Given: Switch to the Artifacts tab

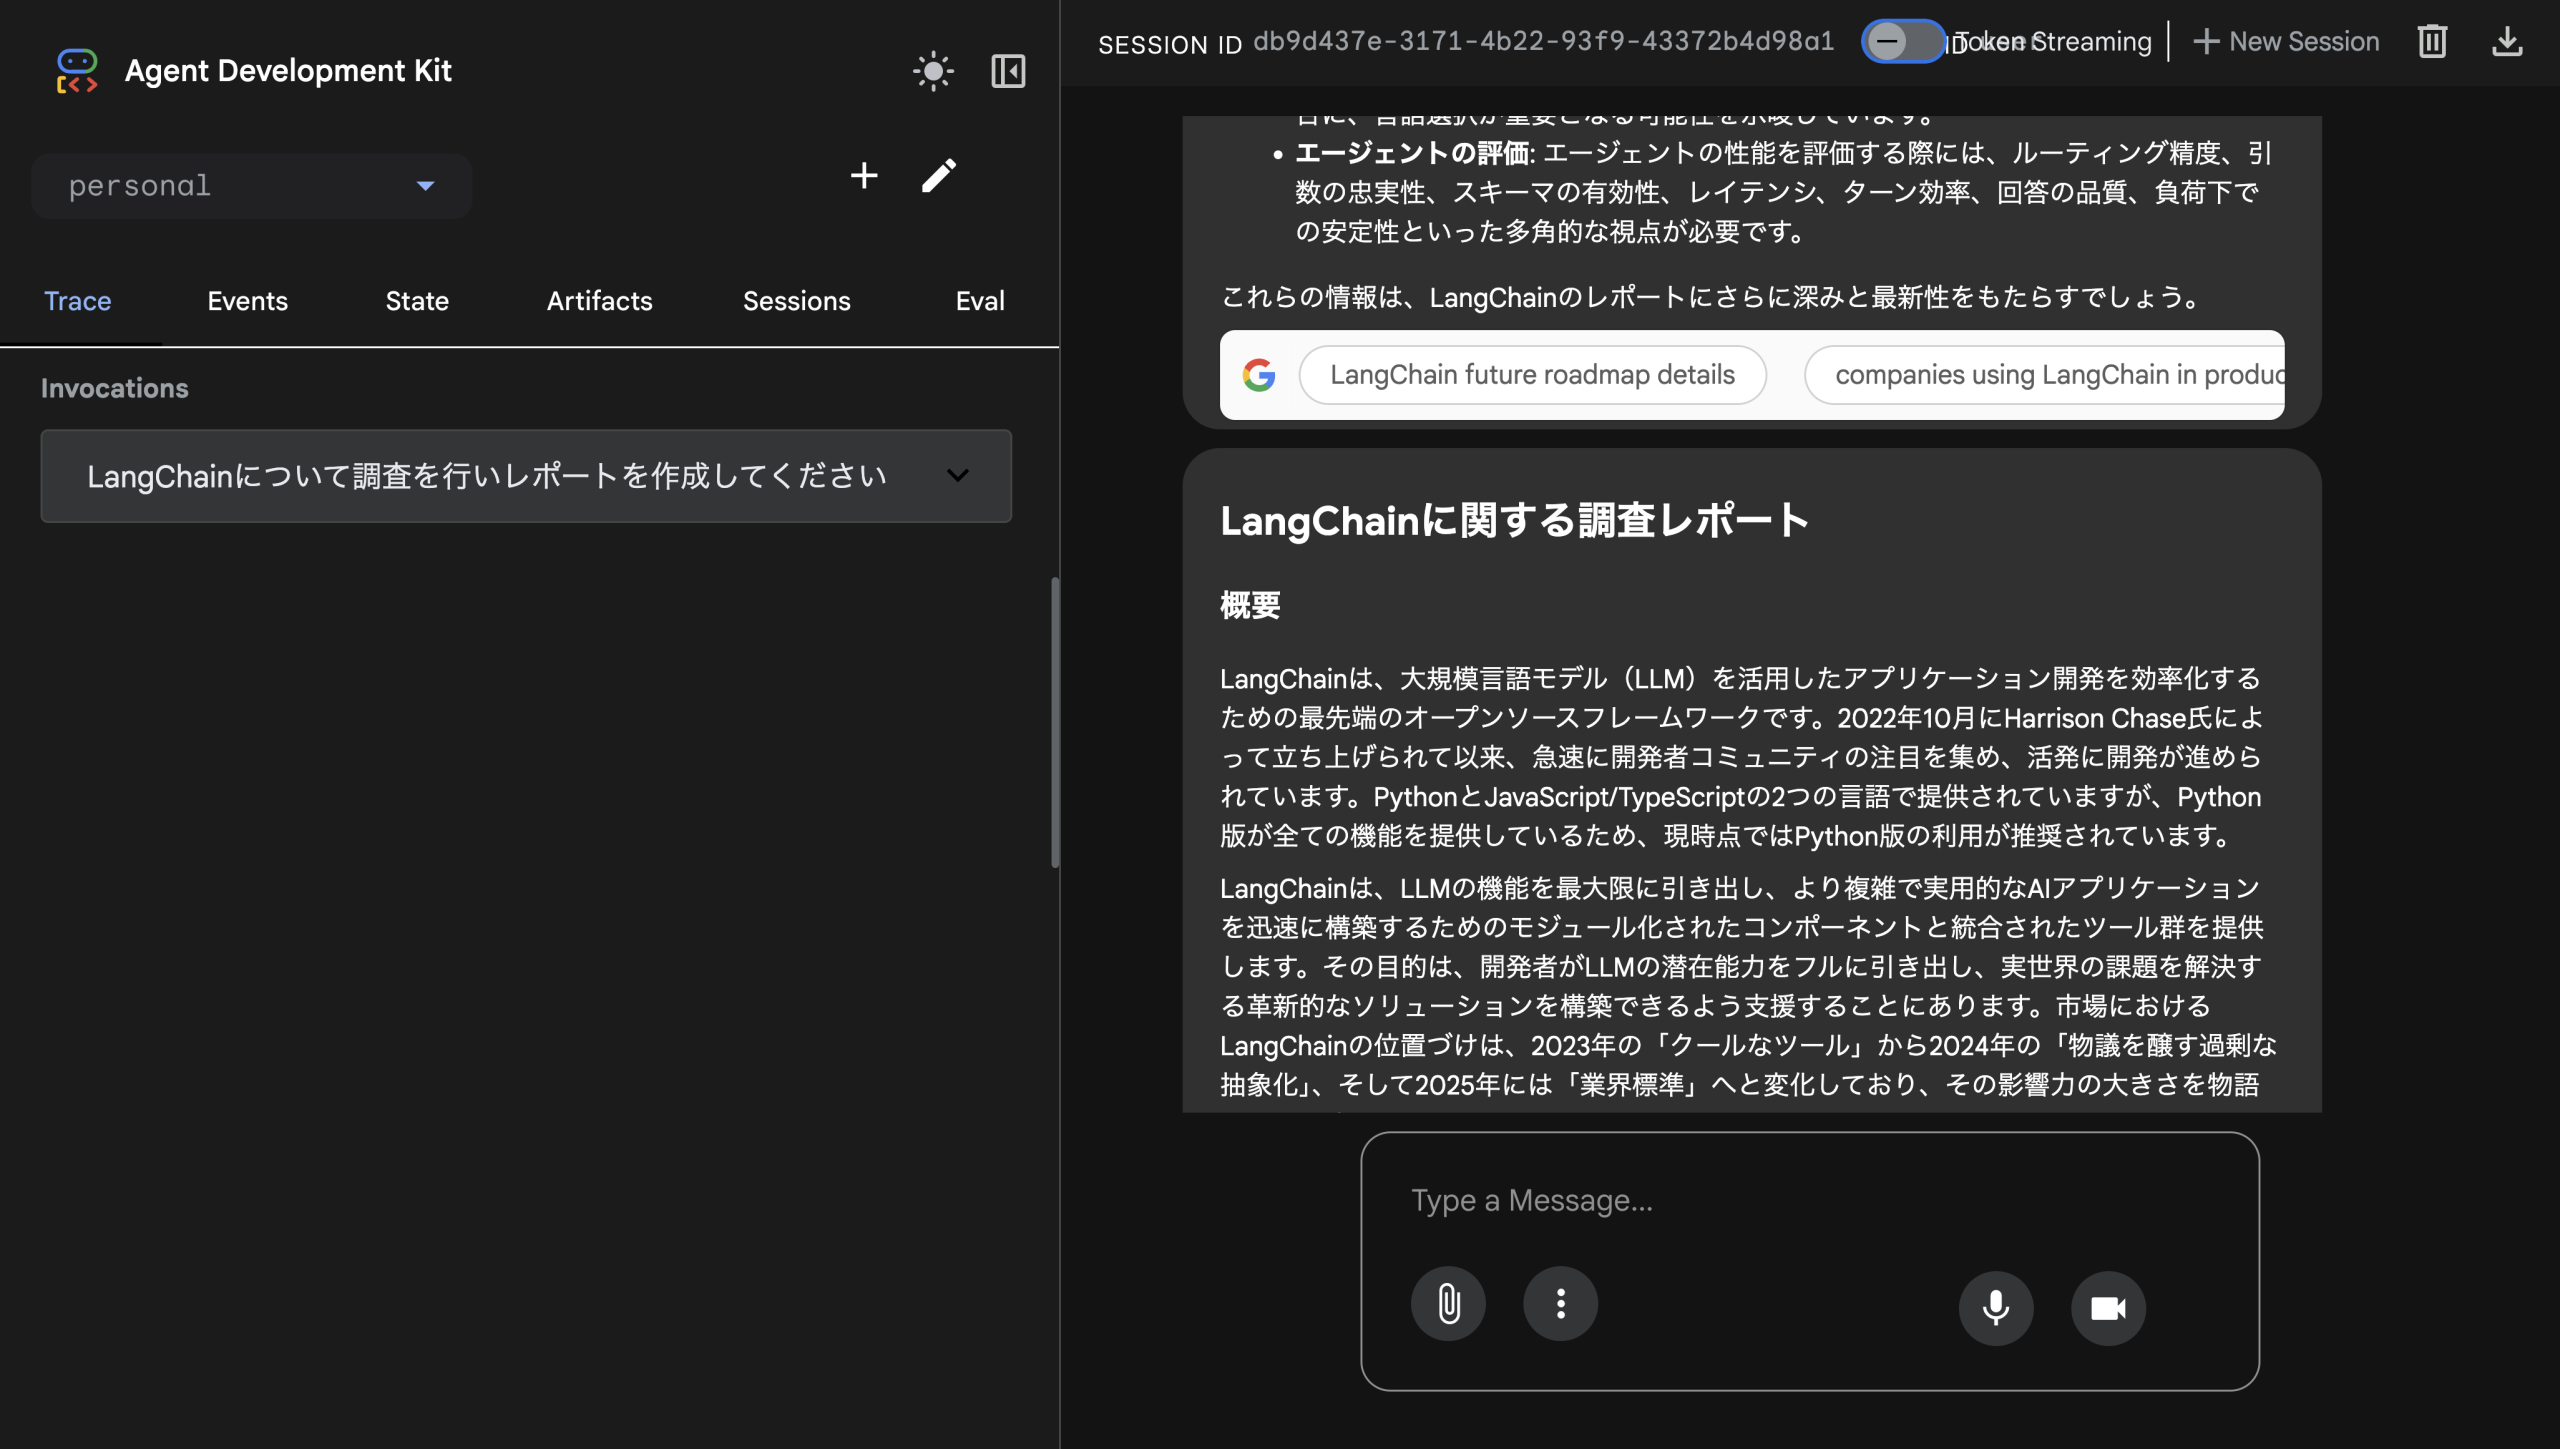Looking at the screenshot, I should (x=599, y=300).
